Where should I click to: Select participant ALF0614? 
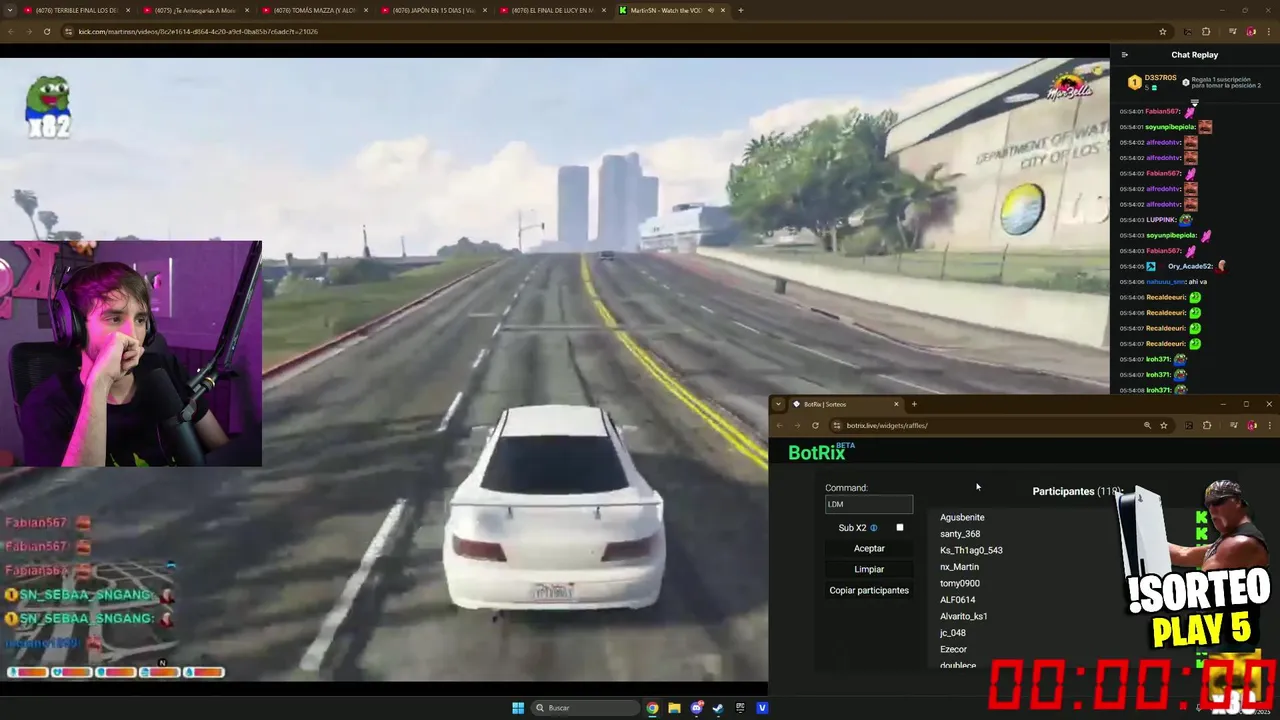click(957, 600)
